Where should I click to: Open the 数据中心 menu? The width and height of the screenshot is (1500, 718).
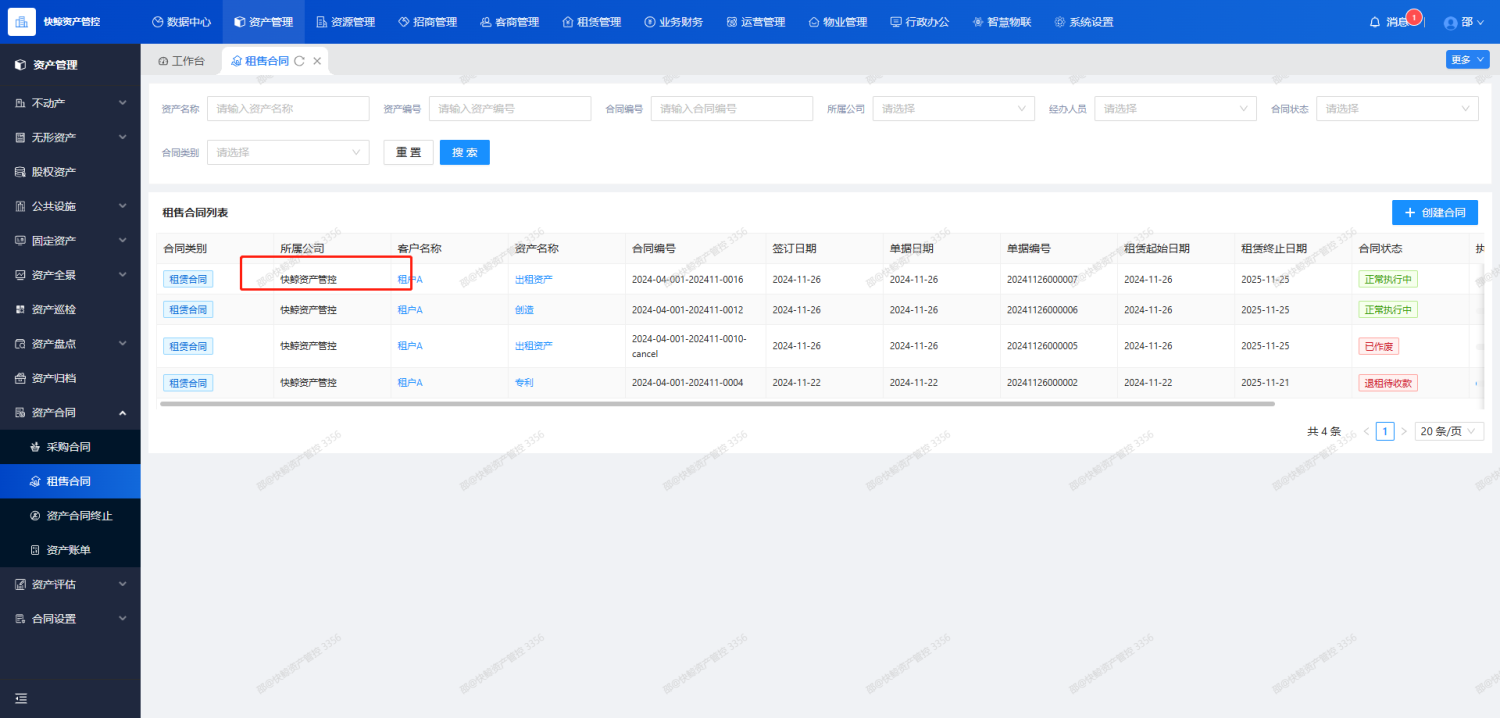pyautogui.click(x=181, y=22)
